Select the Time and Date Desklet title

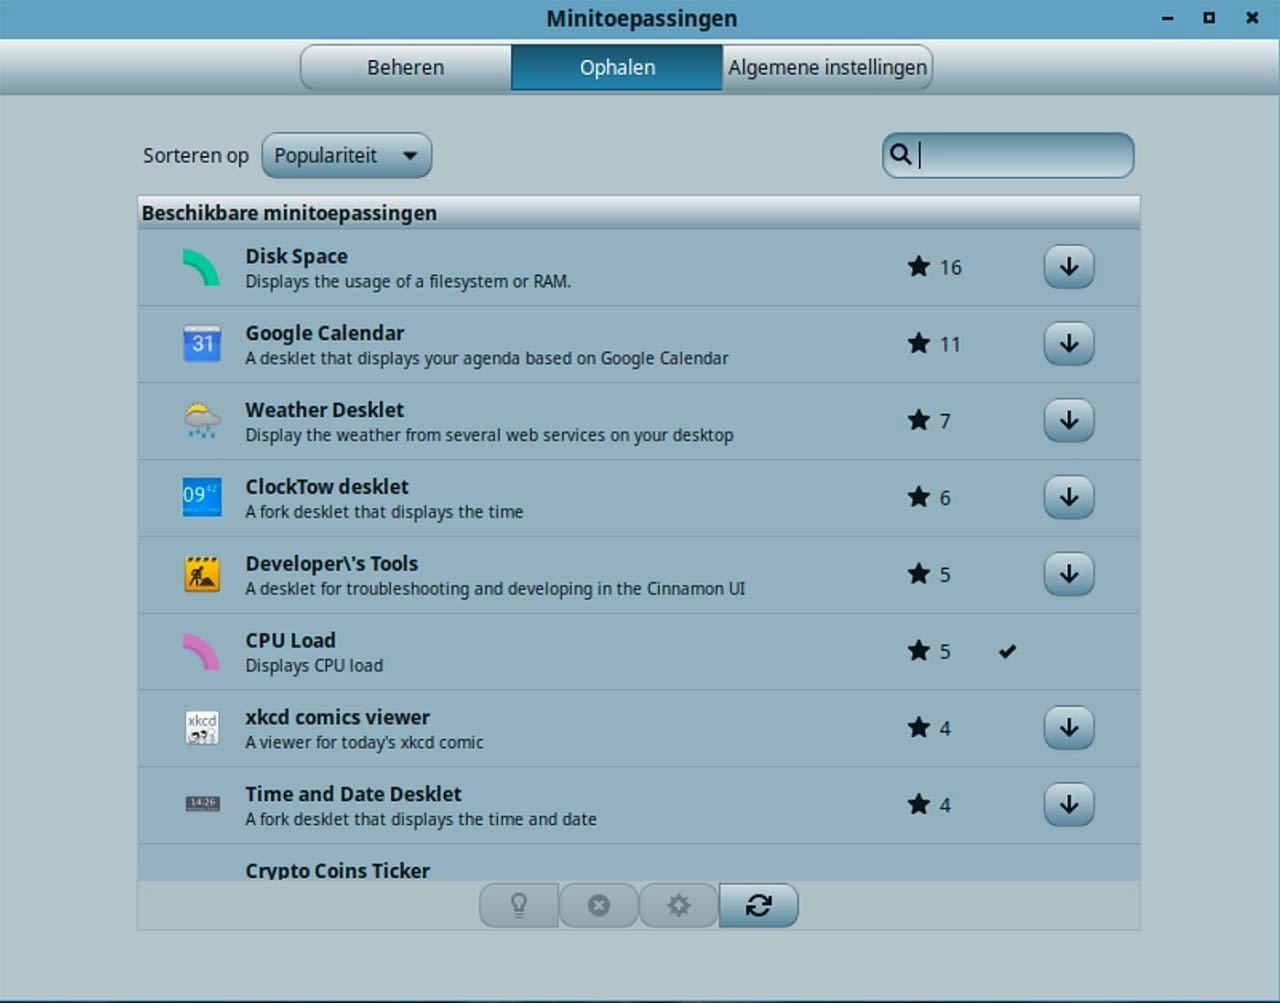pos(354,795)
